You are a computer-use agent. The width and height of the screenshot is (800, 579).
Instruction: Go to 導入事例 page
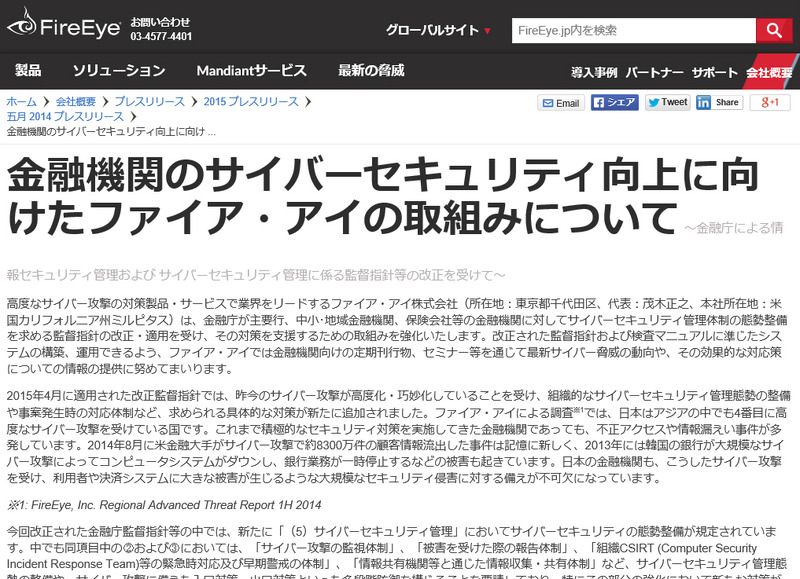(594, 73)
